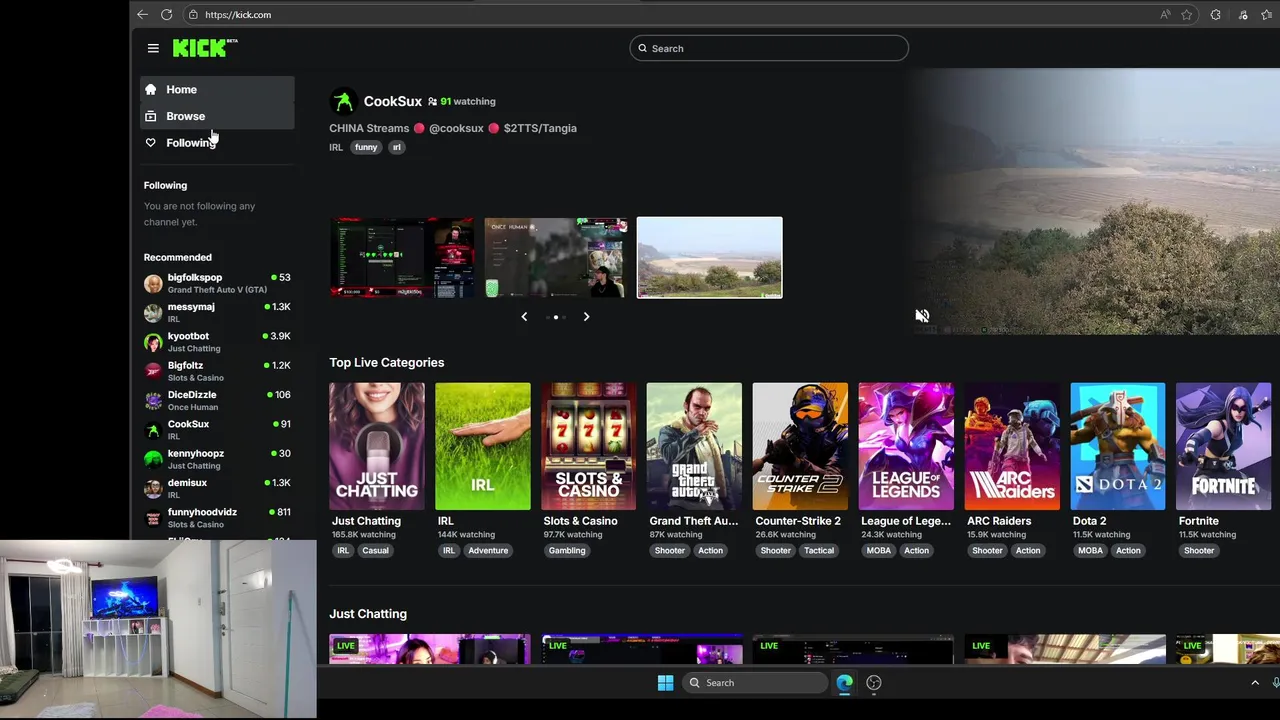Open the hamburger sidebar menu
Screen dimensions: 1280x720
(153, 48)
